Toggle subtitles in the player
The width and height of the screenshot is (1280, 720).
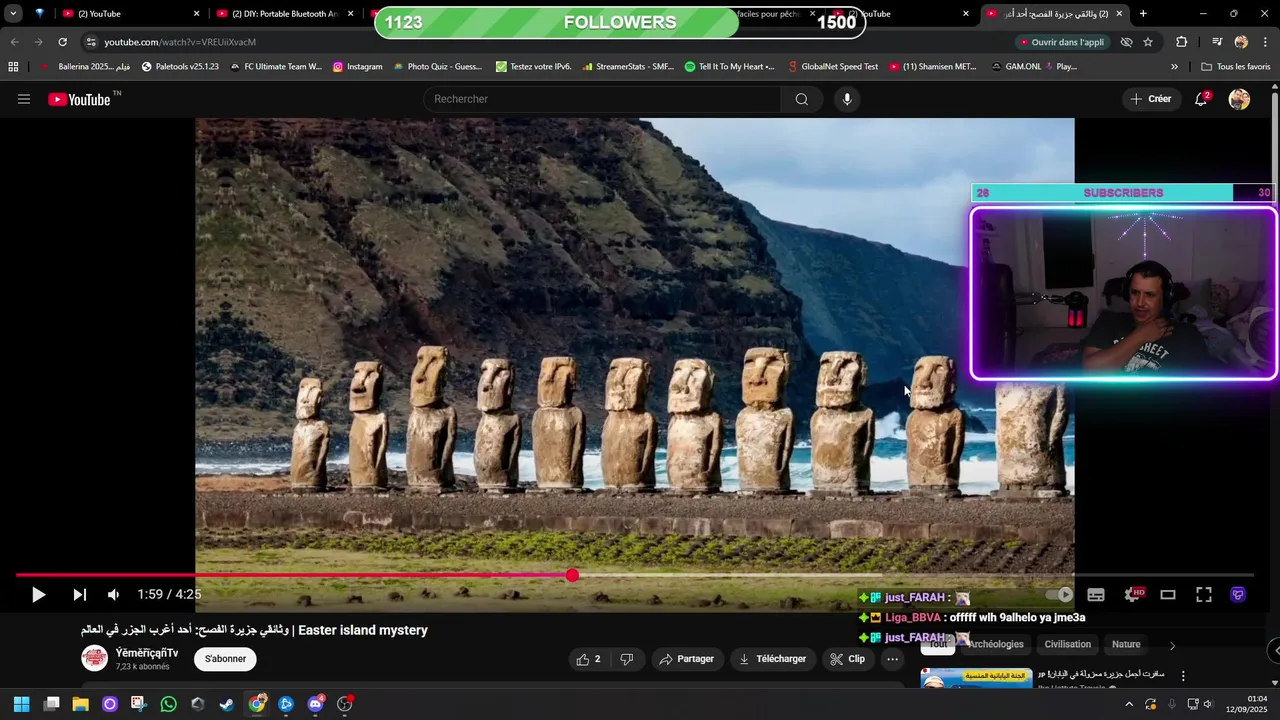pos(1096,595)
